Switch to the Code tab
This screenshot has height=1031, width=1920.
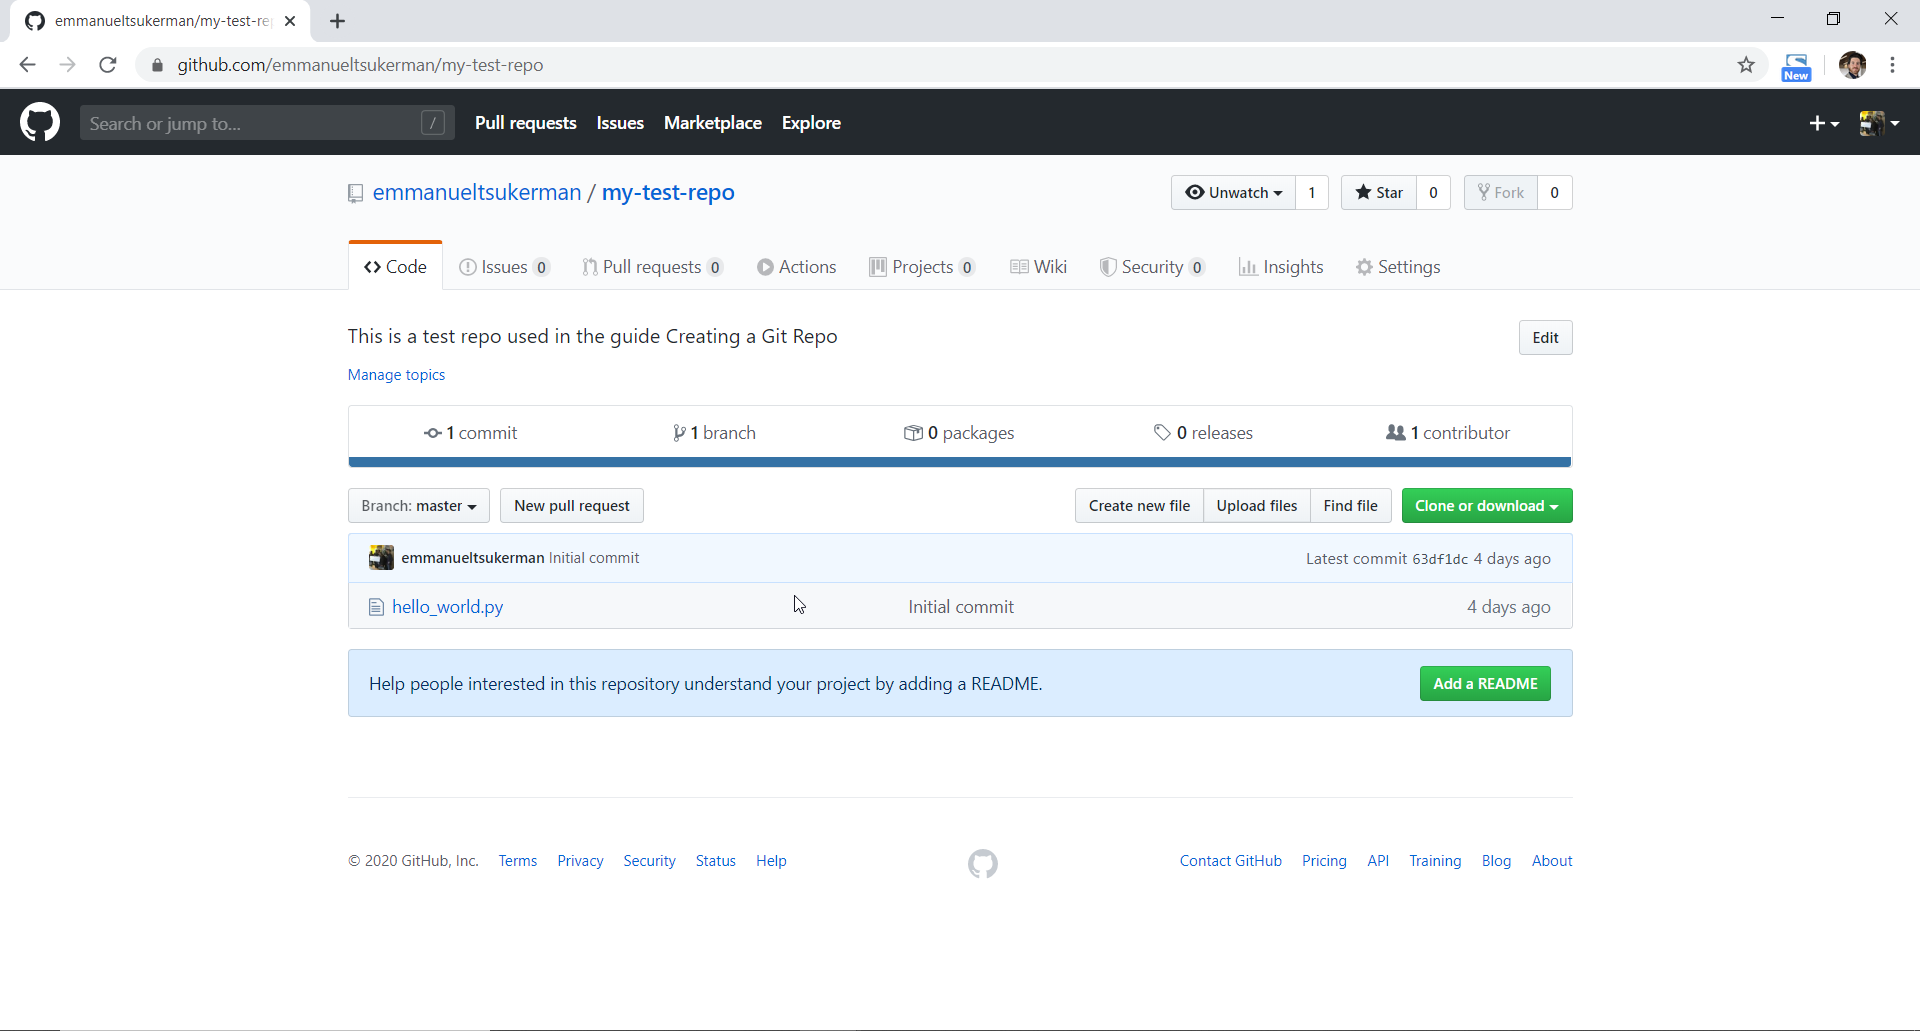(396, 267)
